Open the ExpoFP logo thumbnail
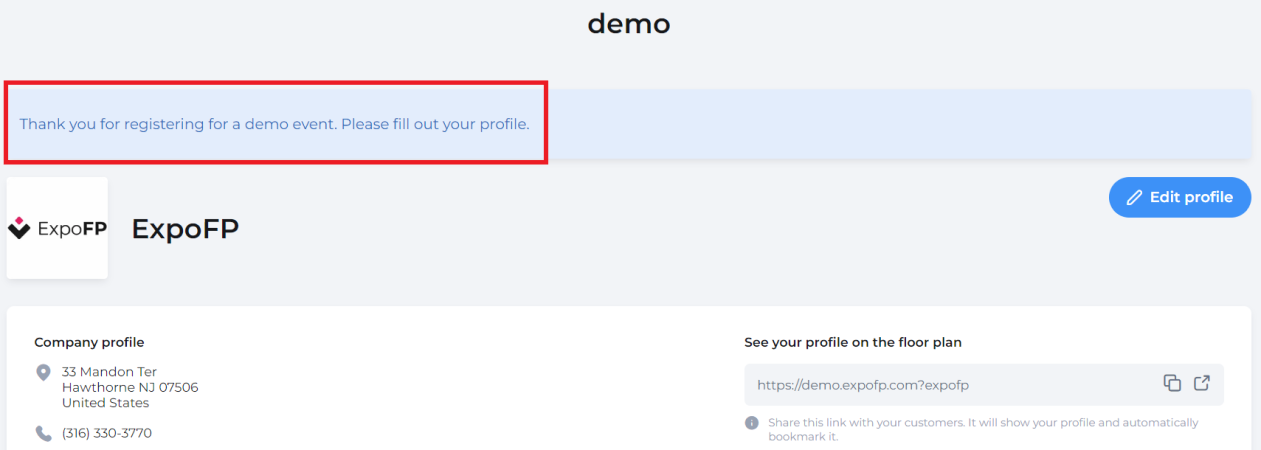The image size is (1261, 450). click(57, 228)
